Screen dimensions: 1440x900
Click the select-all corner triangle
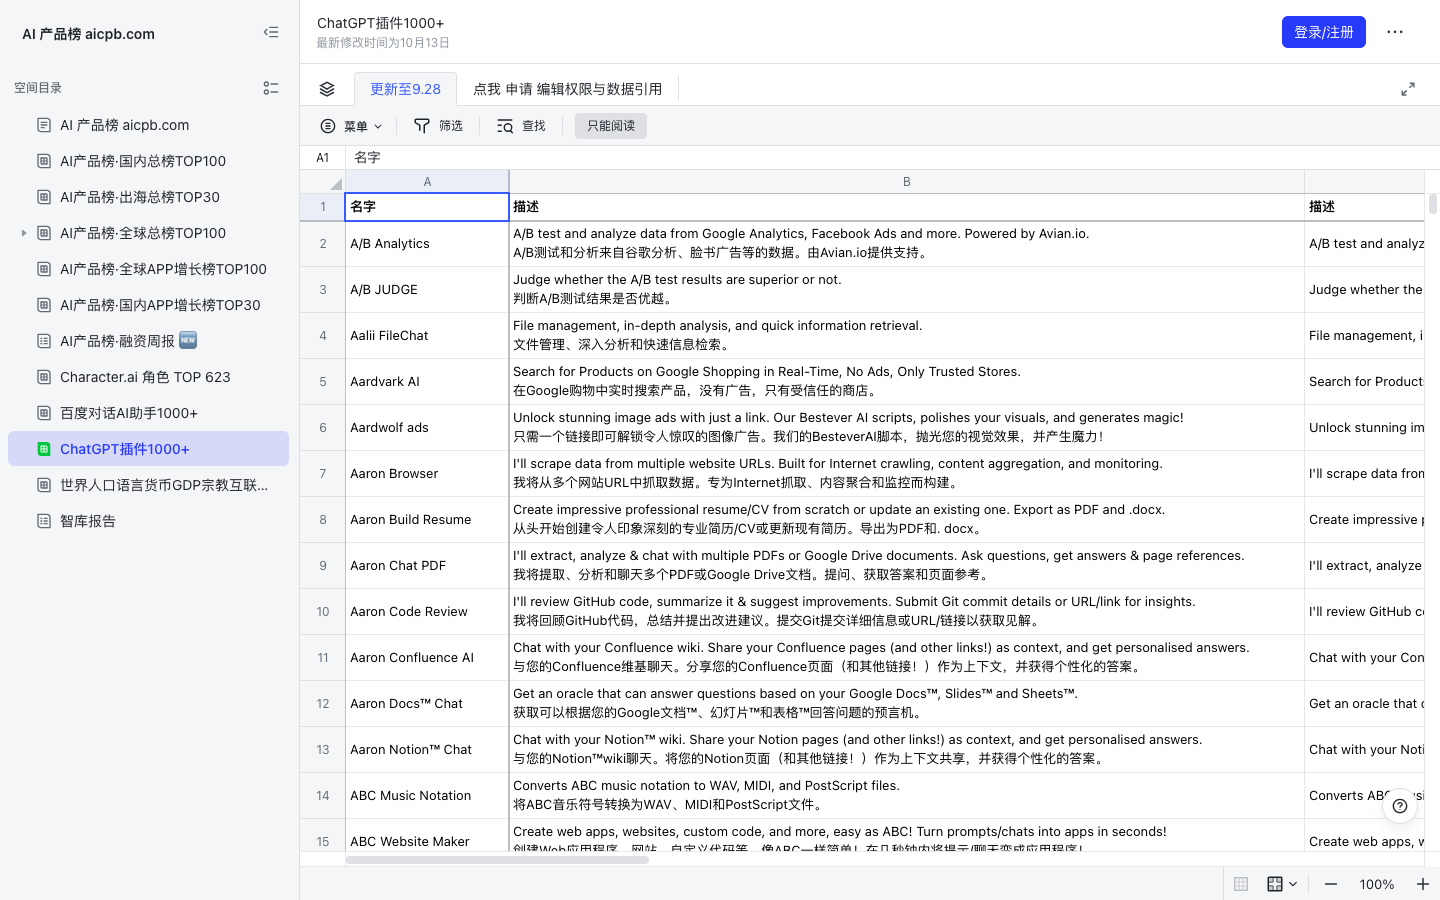point(336,183)
